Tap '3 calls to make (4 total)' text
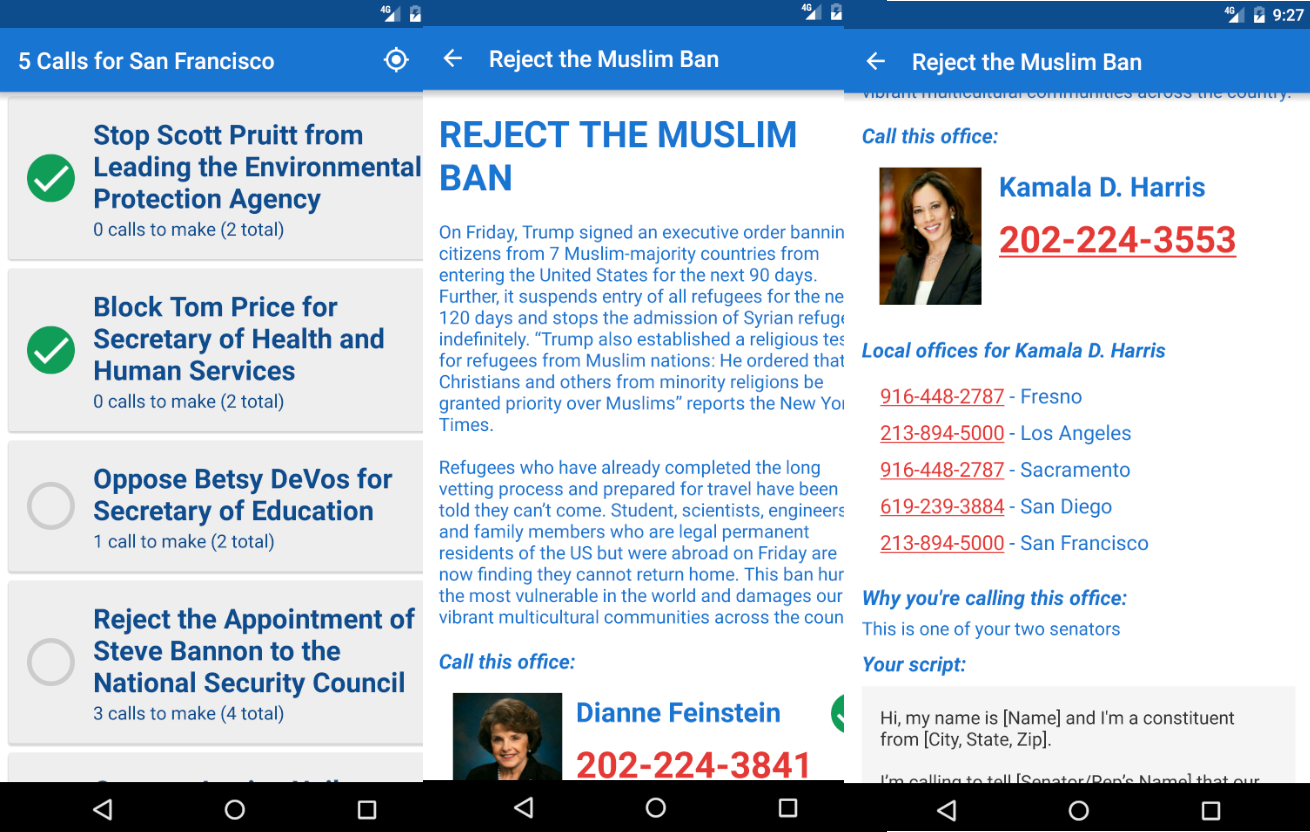The width and height of the screenshot is (1310, 832). tap(189, 714)
